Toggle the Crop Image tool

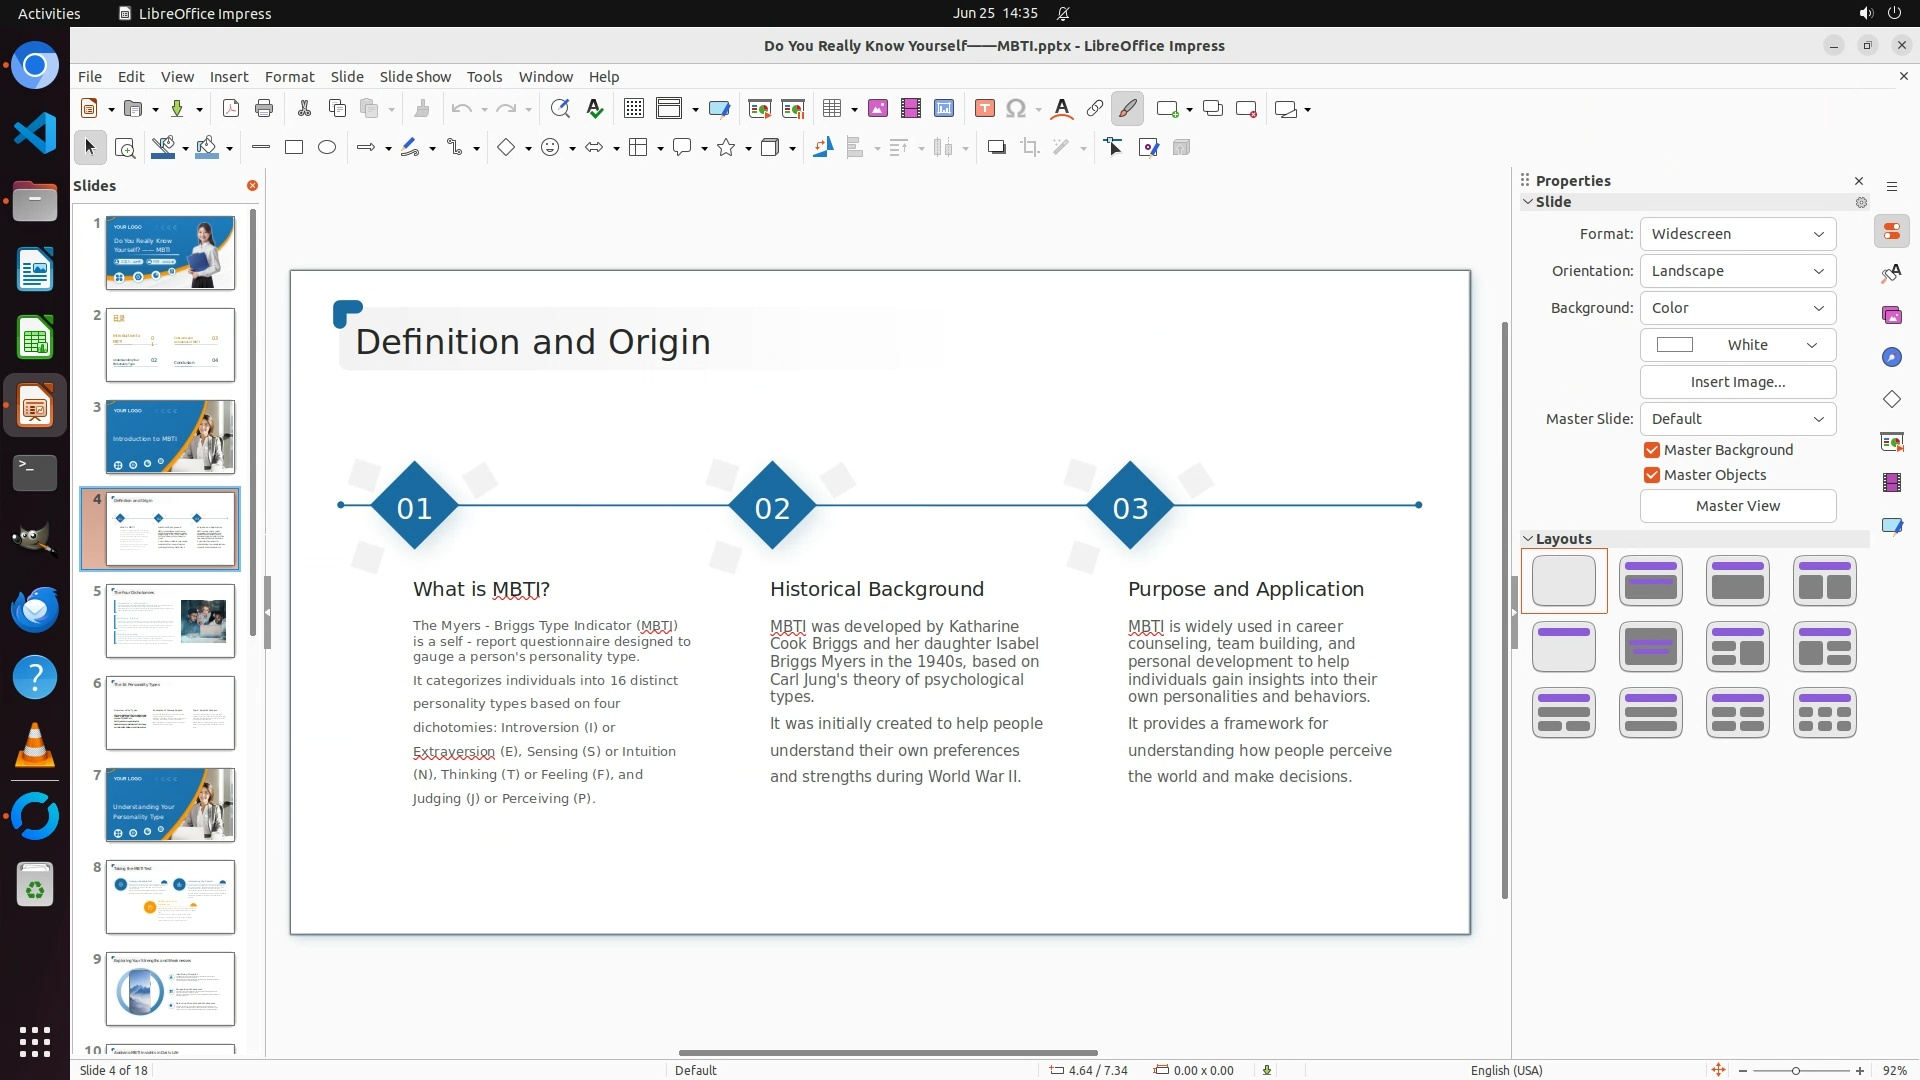[1029, 147]
